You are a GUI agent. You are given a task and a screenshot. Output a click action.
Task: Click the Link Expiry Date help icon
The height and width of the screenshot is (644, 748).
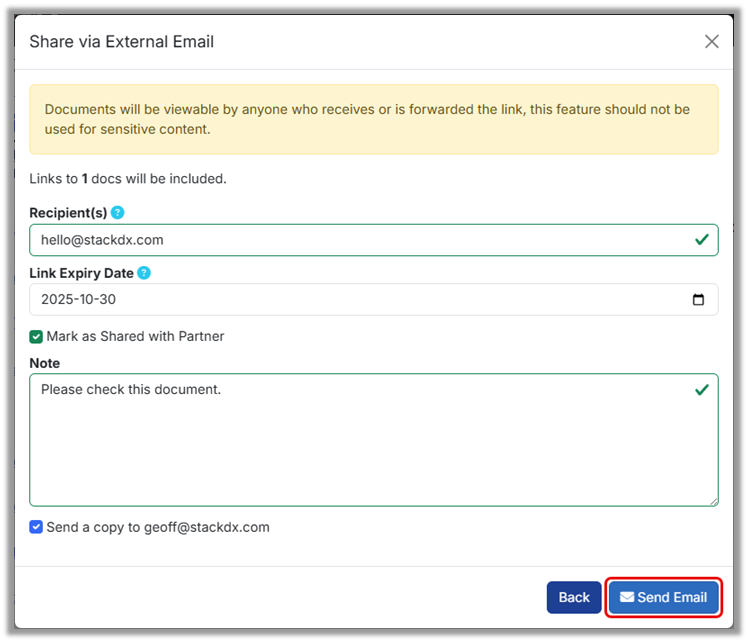(x=144, y=273)
